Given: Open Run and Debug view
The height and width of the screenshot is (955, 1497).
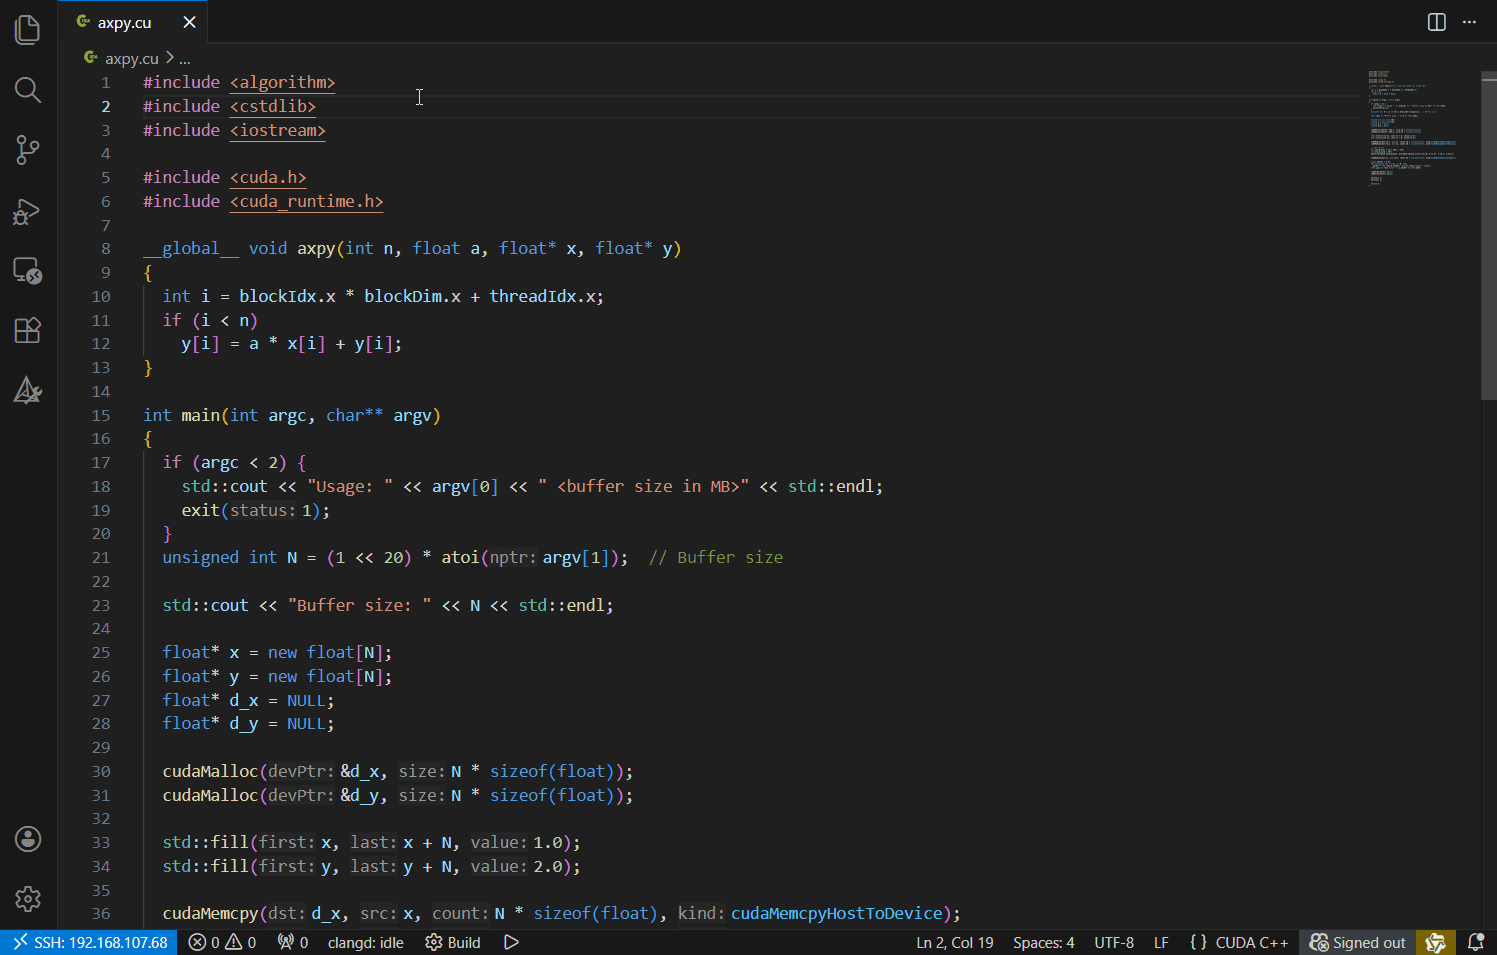Looking at the screenshot, I should pyautogui.click(x=28, y=211).
